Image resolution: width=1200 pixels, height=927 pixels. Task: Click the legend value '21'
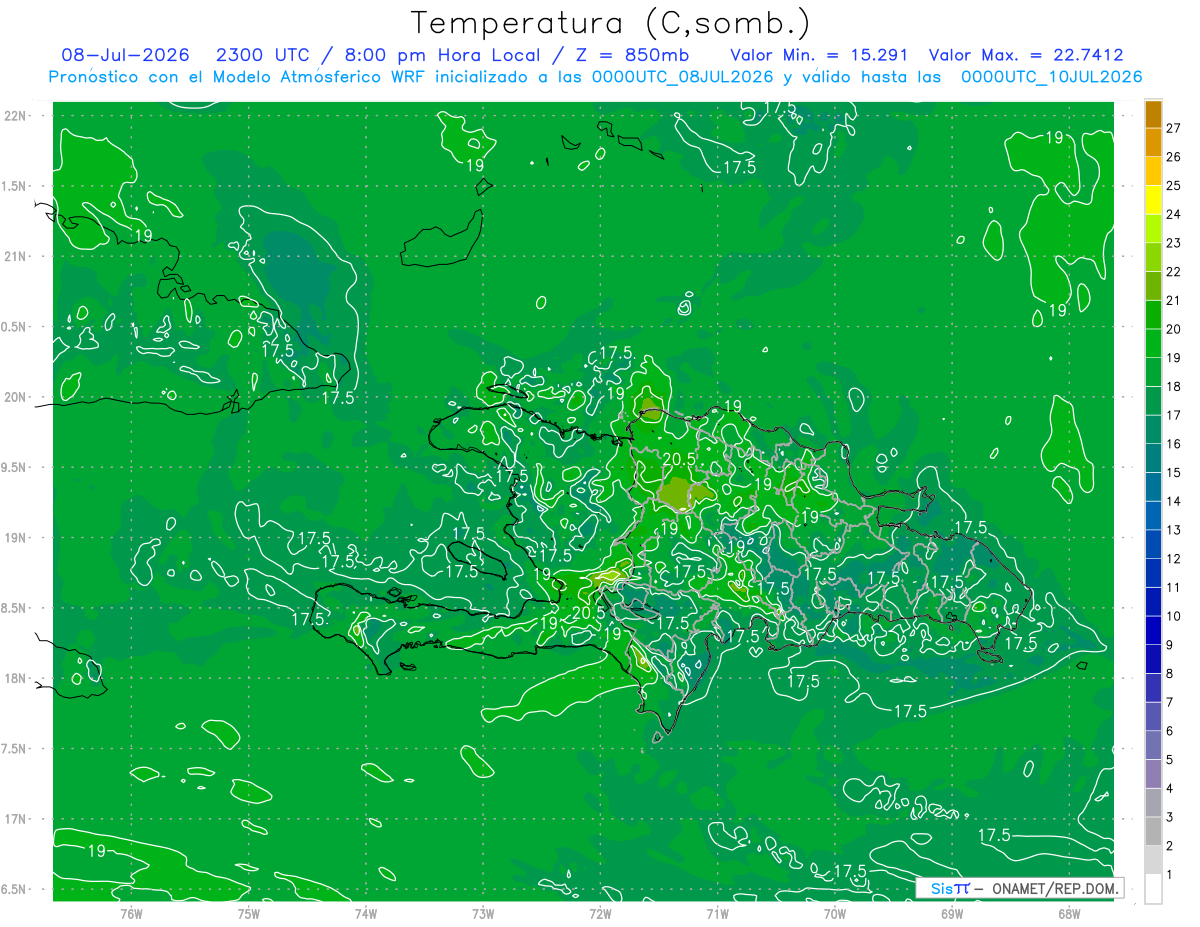(1174, 300)
